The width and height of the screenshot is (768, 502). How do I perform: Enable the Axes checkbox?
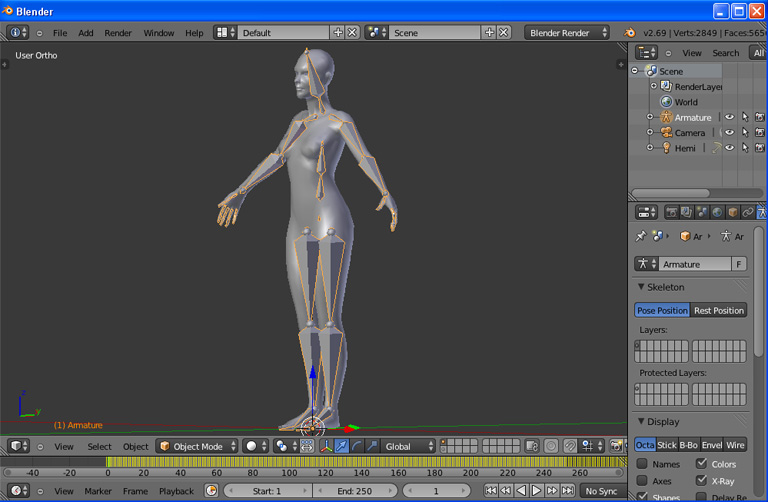(642, 480)
